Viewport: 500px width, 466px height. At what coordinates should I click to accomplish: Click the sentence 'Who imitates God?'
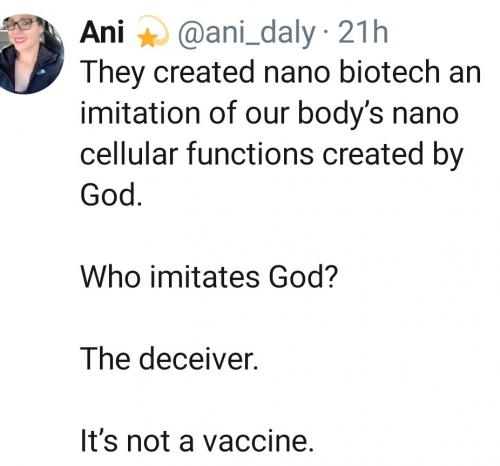(209, 277)
